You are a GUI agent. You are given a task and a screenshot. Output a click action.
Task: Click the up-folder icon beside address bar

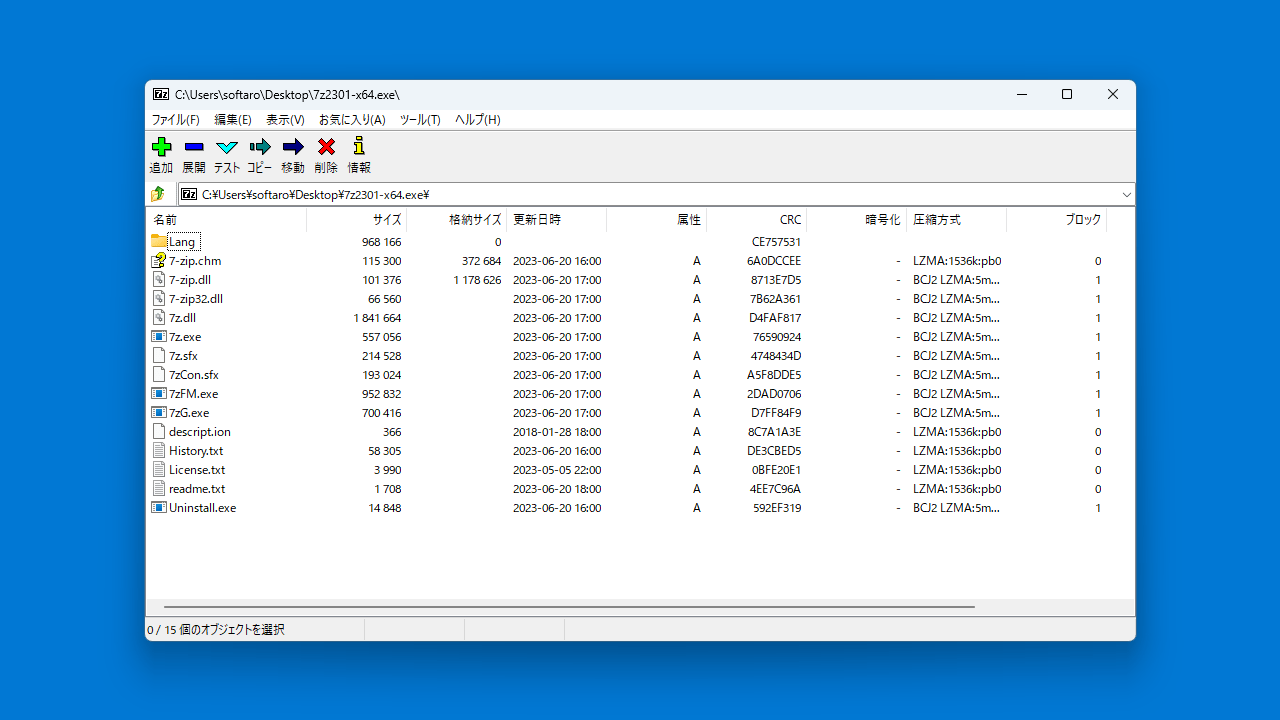tap(158, 194)
